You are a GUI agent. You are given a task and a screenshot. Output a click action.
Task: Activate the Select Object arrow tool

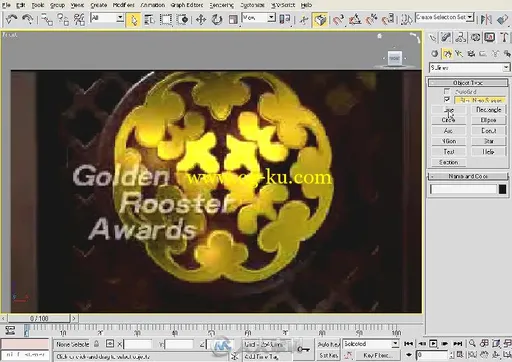(133, 20)
